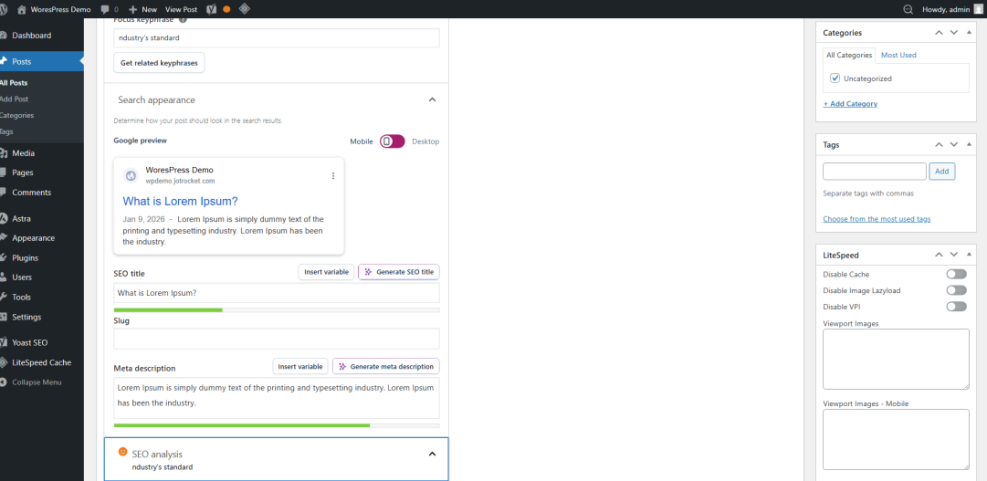Uncheck the Uncategorized category checkbox
This screenshot has height=481, width=987.
click(x=835, y=79)
